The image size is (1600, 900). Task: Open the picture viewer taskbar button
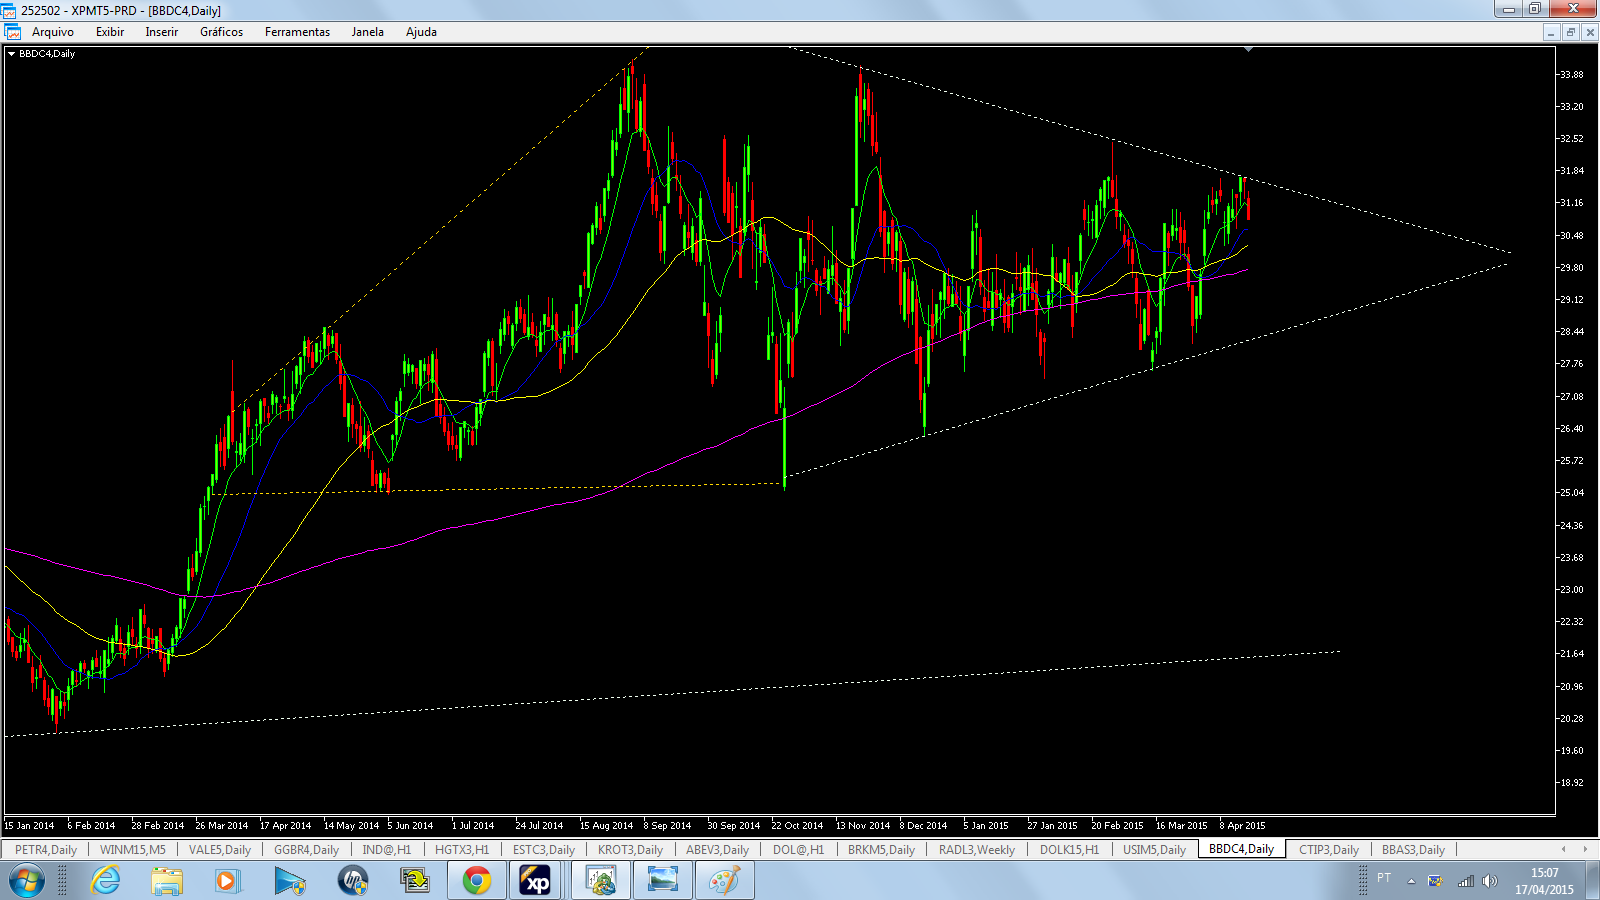[663, 881]
